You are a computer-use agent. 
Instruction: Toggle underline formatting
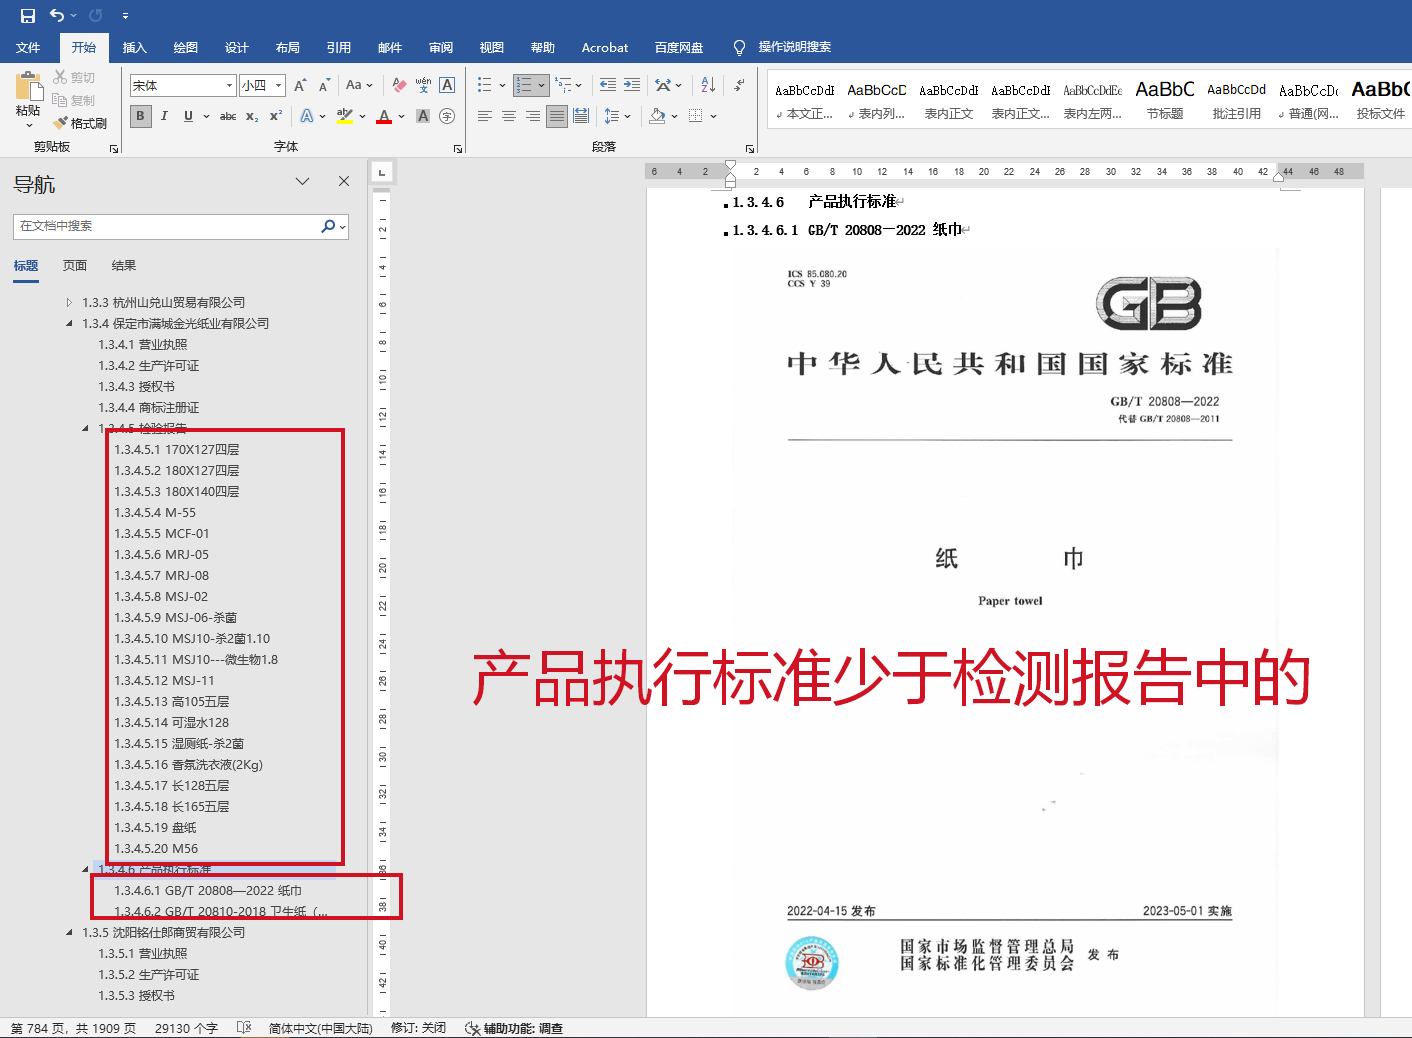pyautogui.click(x=188, y=116)
